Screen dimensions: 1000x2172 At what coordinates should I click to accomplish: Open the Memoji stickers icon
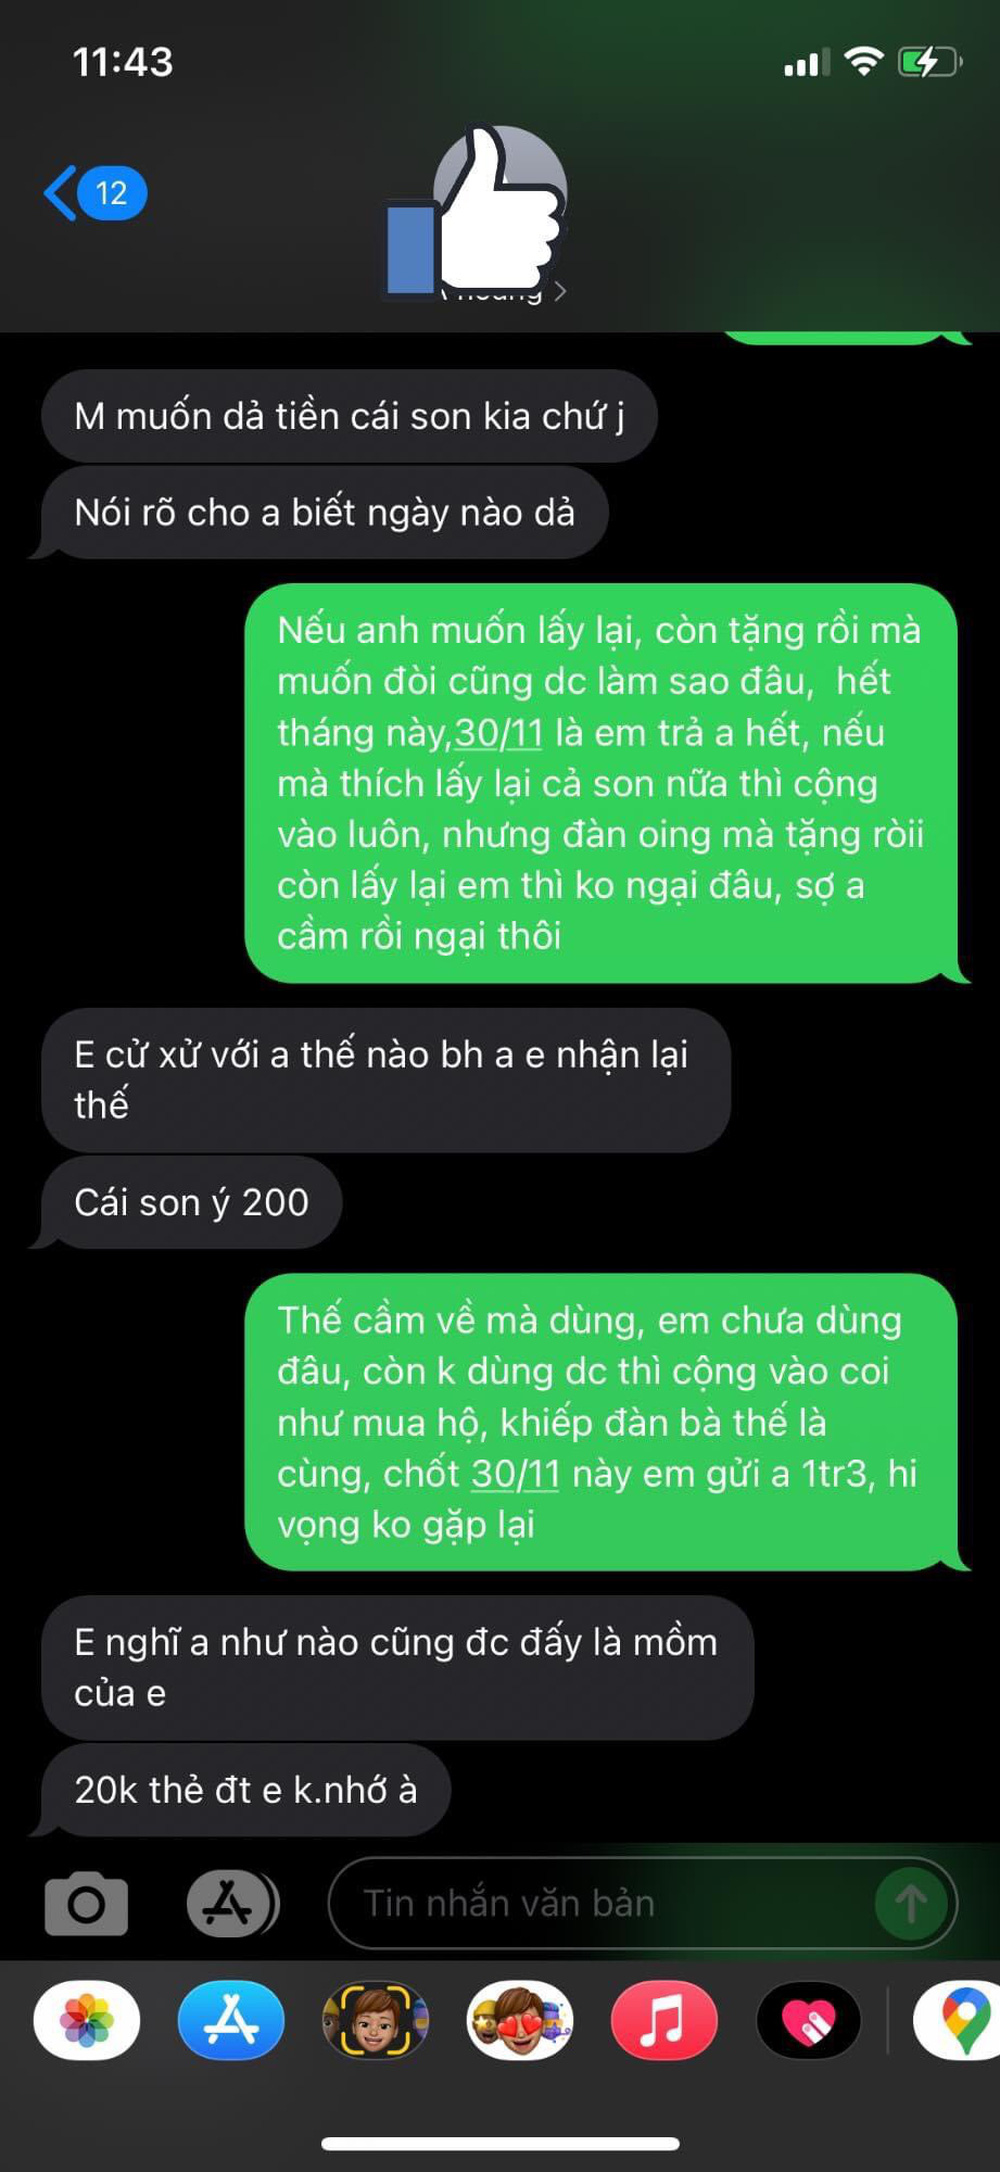[x=520, y=2020]
